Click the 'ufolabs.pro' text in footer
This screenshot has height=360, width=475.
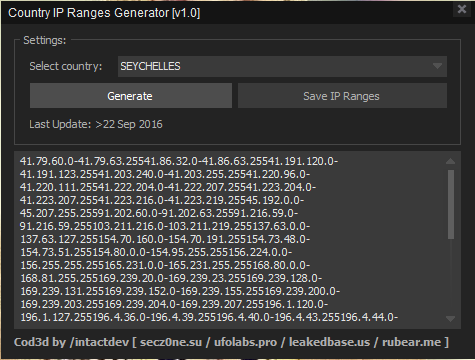(245, 342)
